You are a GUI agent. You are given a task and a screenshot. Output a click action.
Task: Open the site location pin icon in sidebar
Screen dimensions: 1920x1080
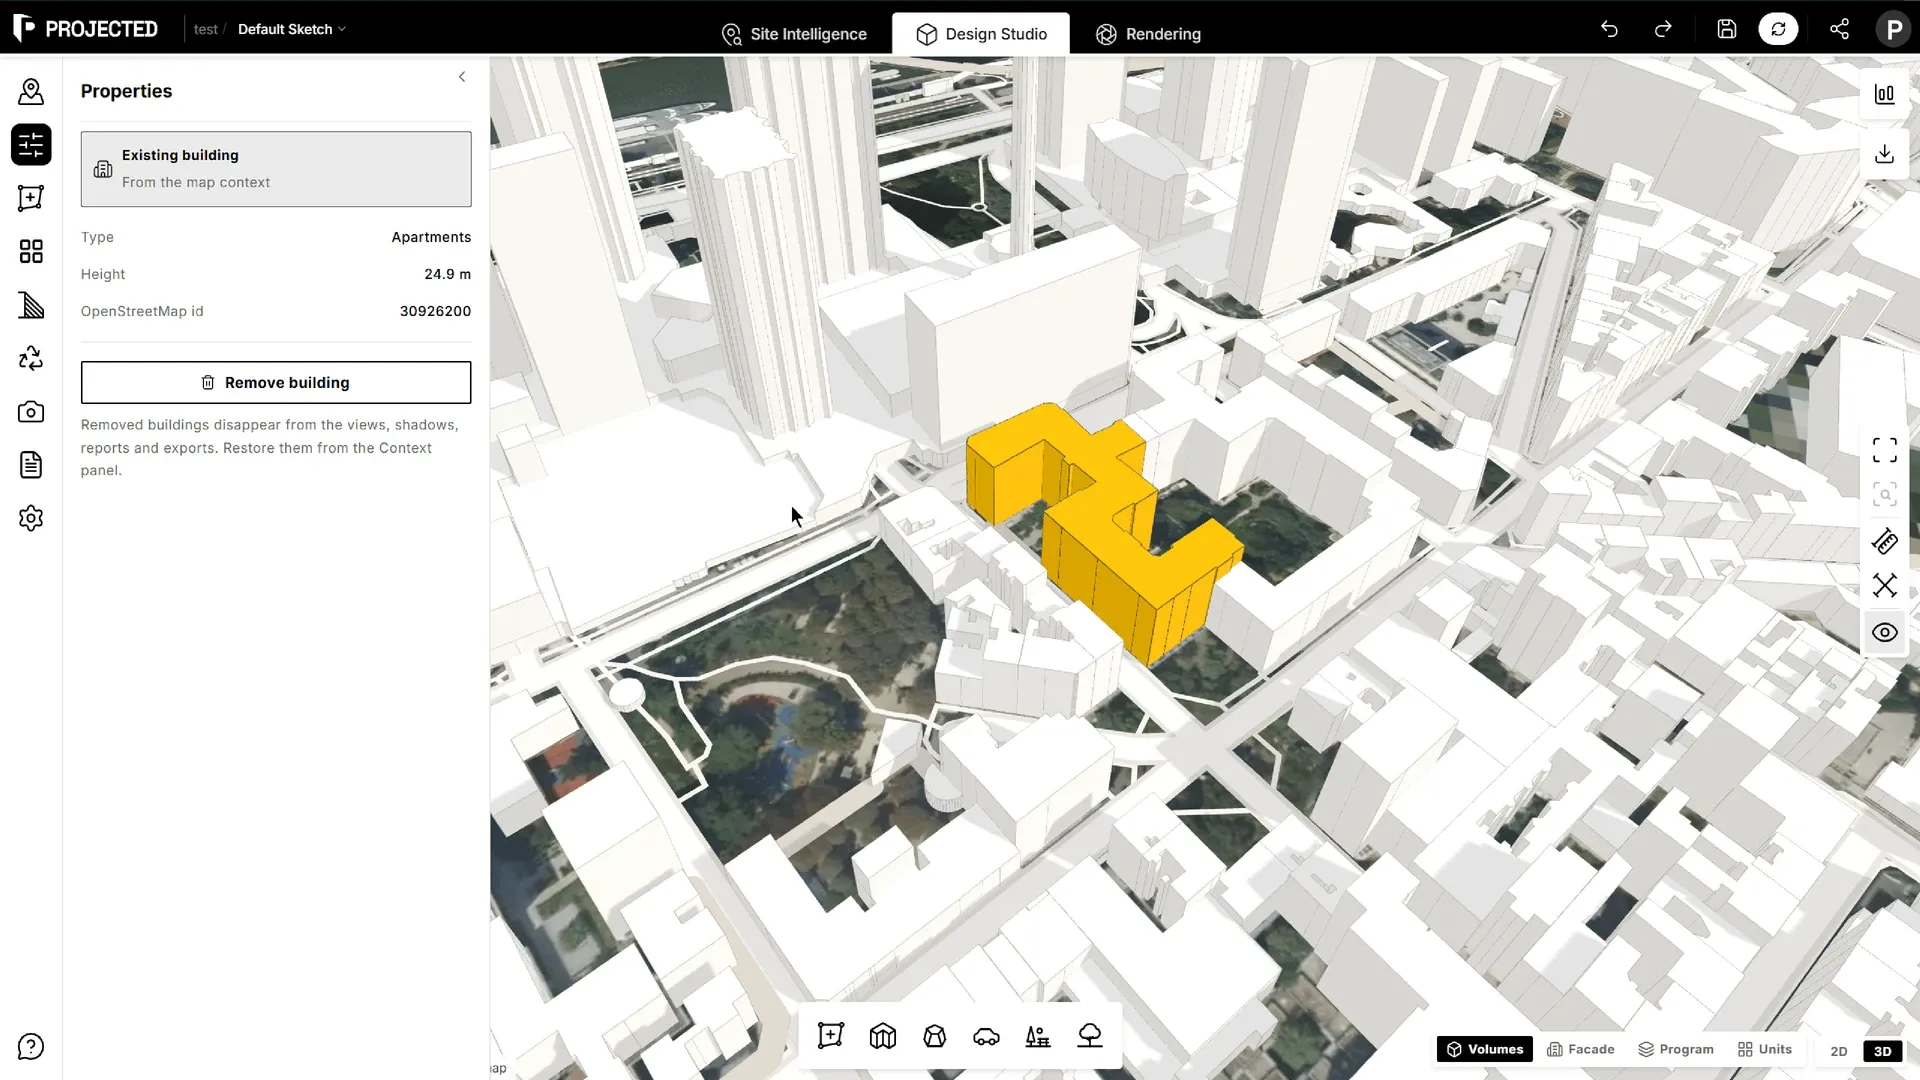(x=31, y=92)
